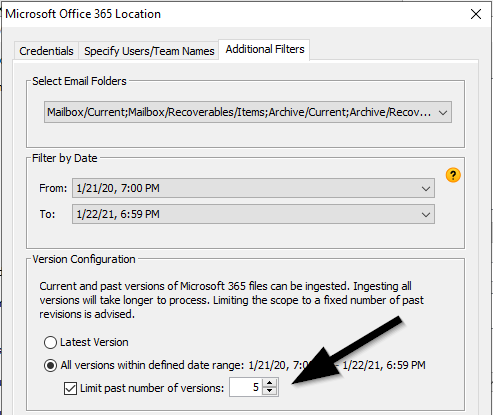Decrease the past versions number with down arrow
The height and width of the screenshot is (415, 493).
270,391
